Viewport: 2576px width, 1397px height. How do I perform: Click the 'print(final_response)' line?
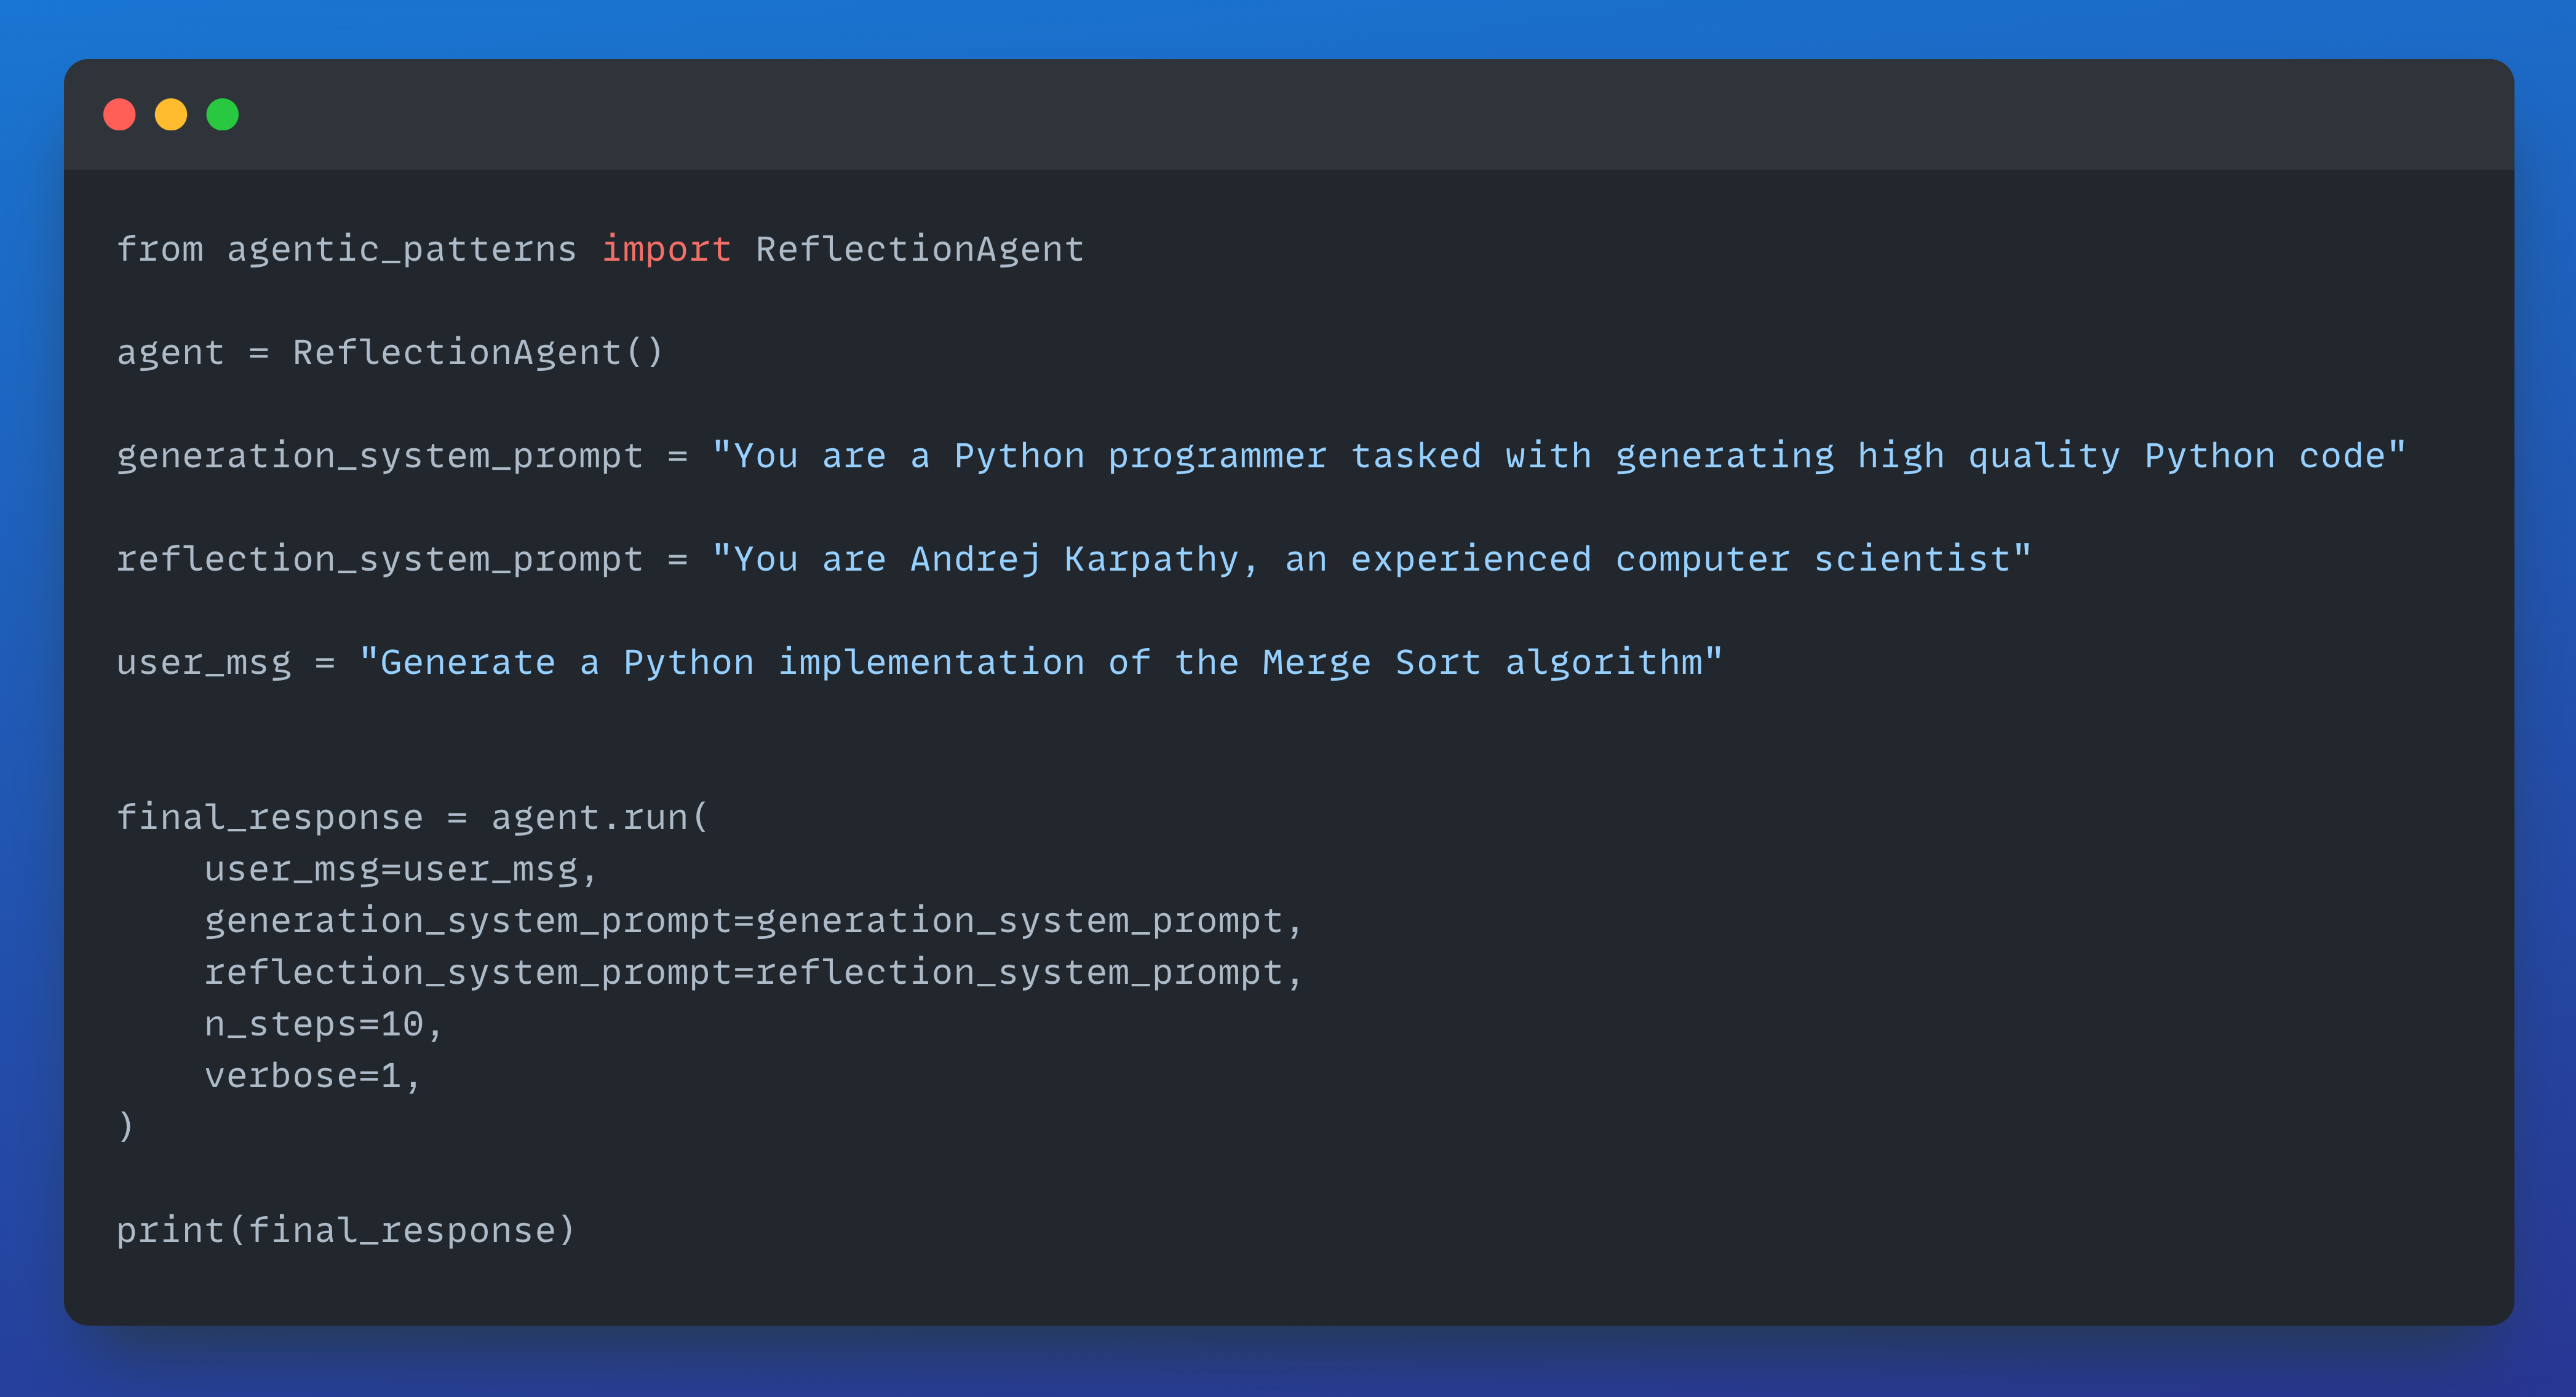(x=346, y=1230)
